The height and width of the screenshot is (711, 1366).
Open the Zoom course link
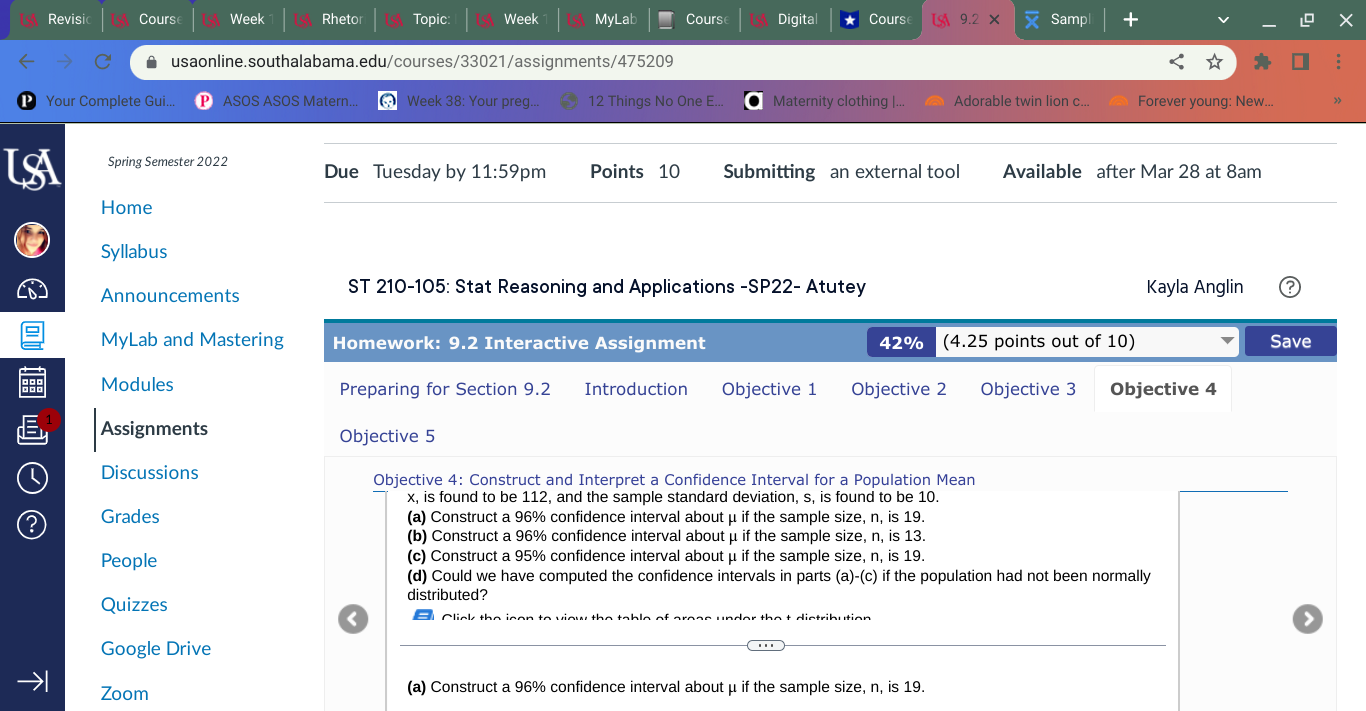(125, 693)
